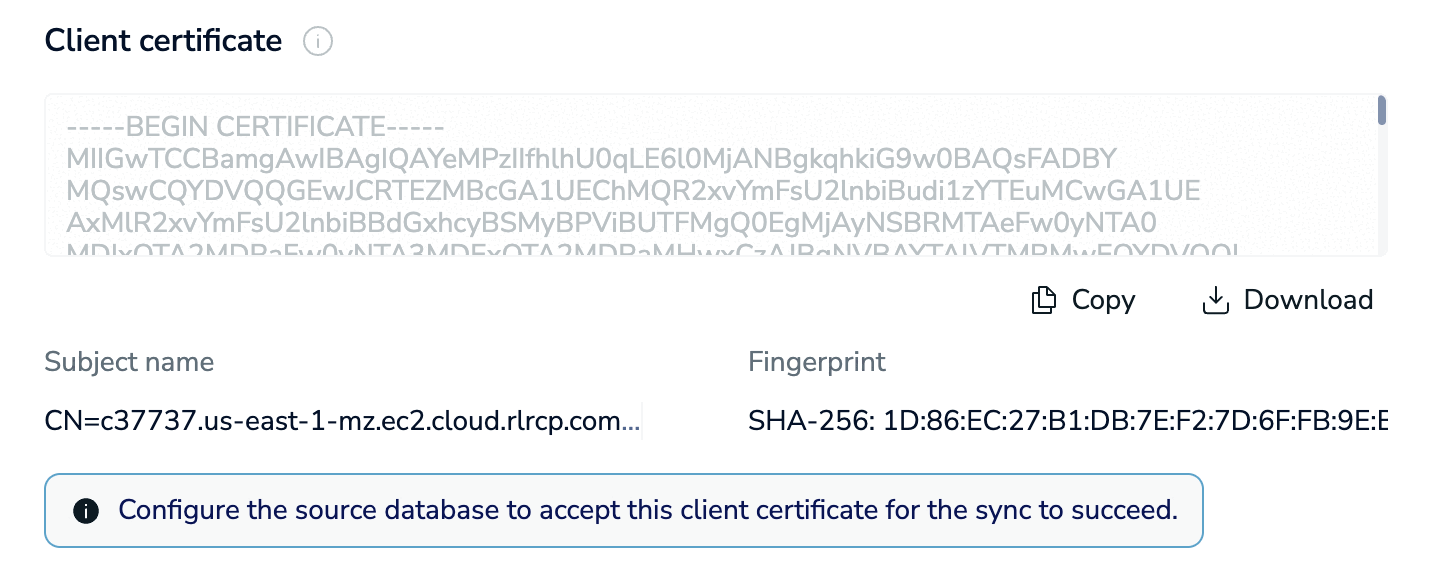1436x570 pixels.
Task: Click the BEGIN CERTIFICATE header line
Action: click(255, 128)
